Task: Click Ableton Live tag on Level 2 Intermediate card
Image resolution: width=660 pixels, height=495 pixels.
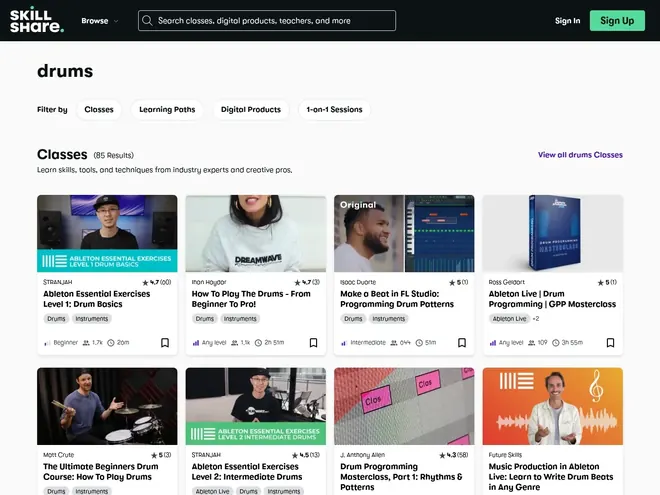Action: [212, 491]
